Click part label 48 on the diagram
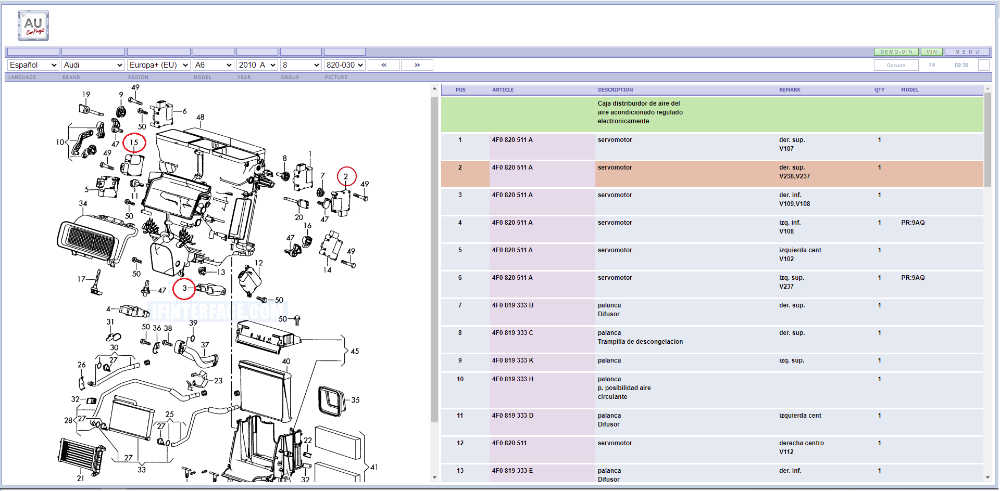Image resolution: width=1000 pixels, height=491 pixels. click(x=200, y=117)
